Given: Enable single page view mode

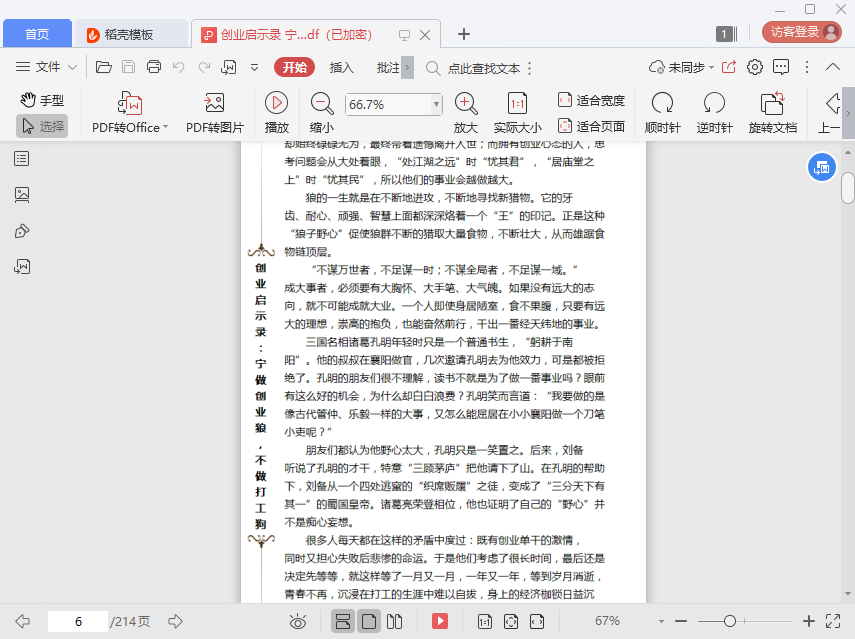Looking at the screenshot, I should click(x=369, y=622).
